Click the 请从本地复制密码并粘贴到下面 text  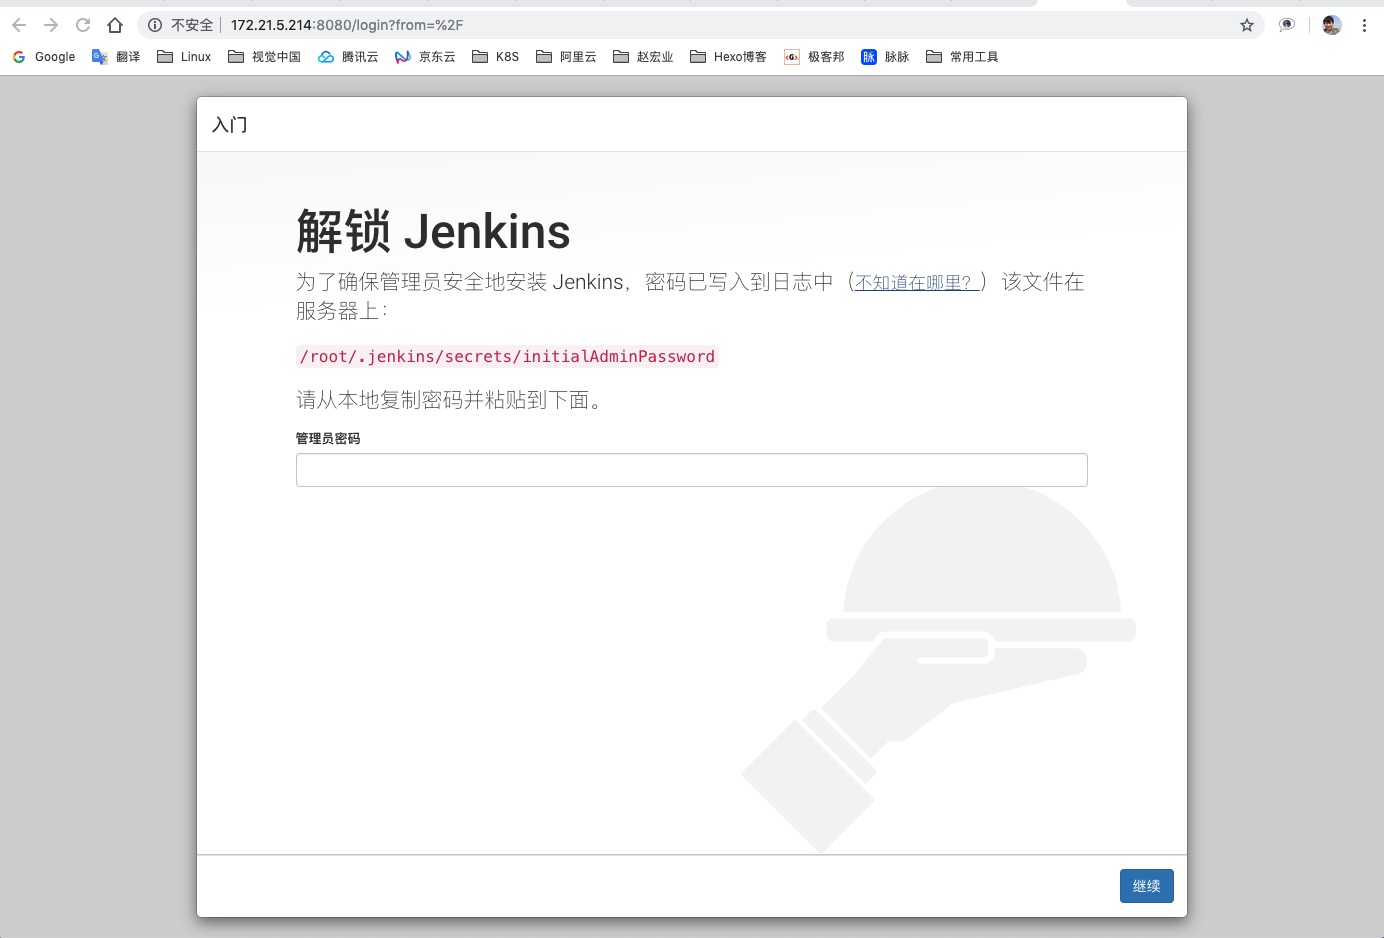[x=449, y=401]
